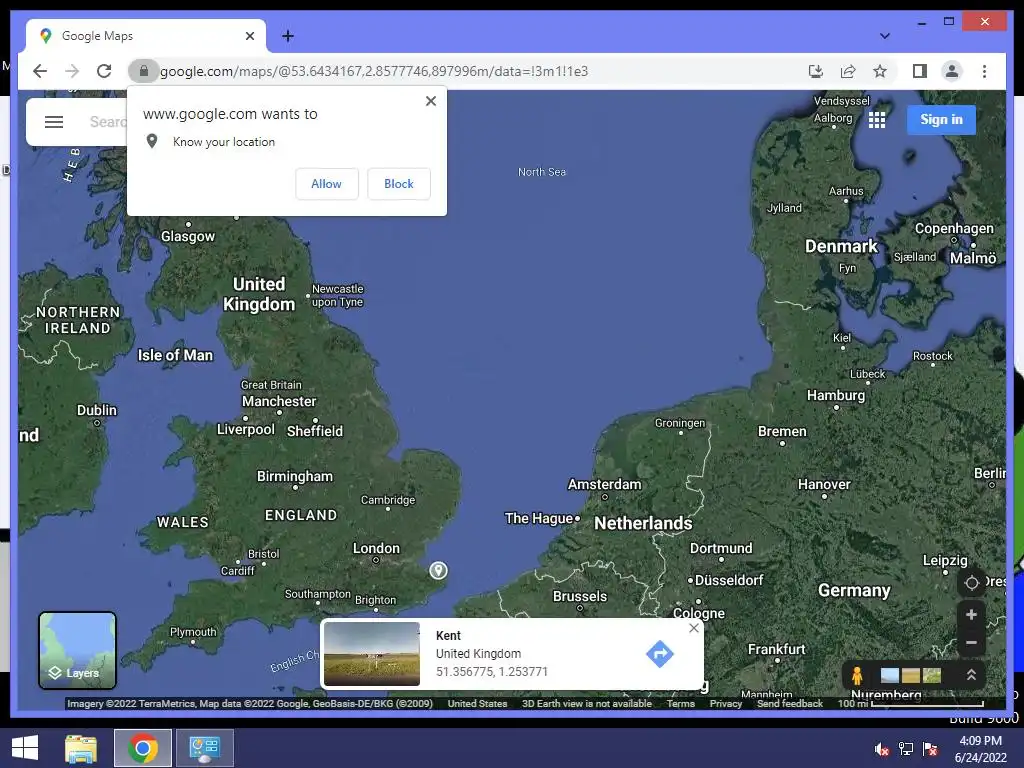1024x768 pixels.
Task: Click the Hamburg city label
Action: click(x=836, y=396)
